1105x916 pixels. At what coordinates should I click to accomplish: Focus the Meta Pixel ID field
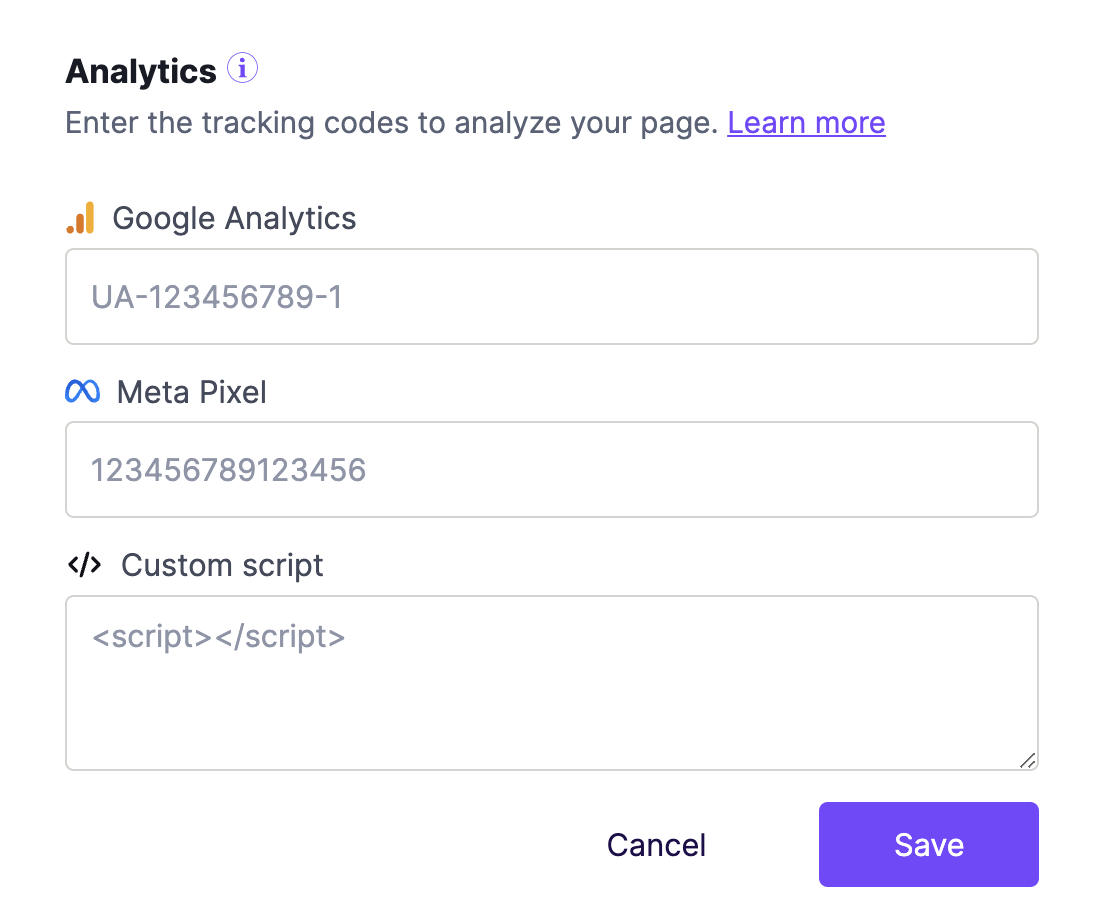552,470
